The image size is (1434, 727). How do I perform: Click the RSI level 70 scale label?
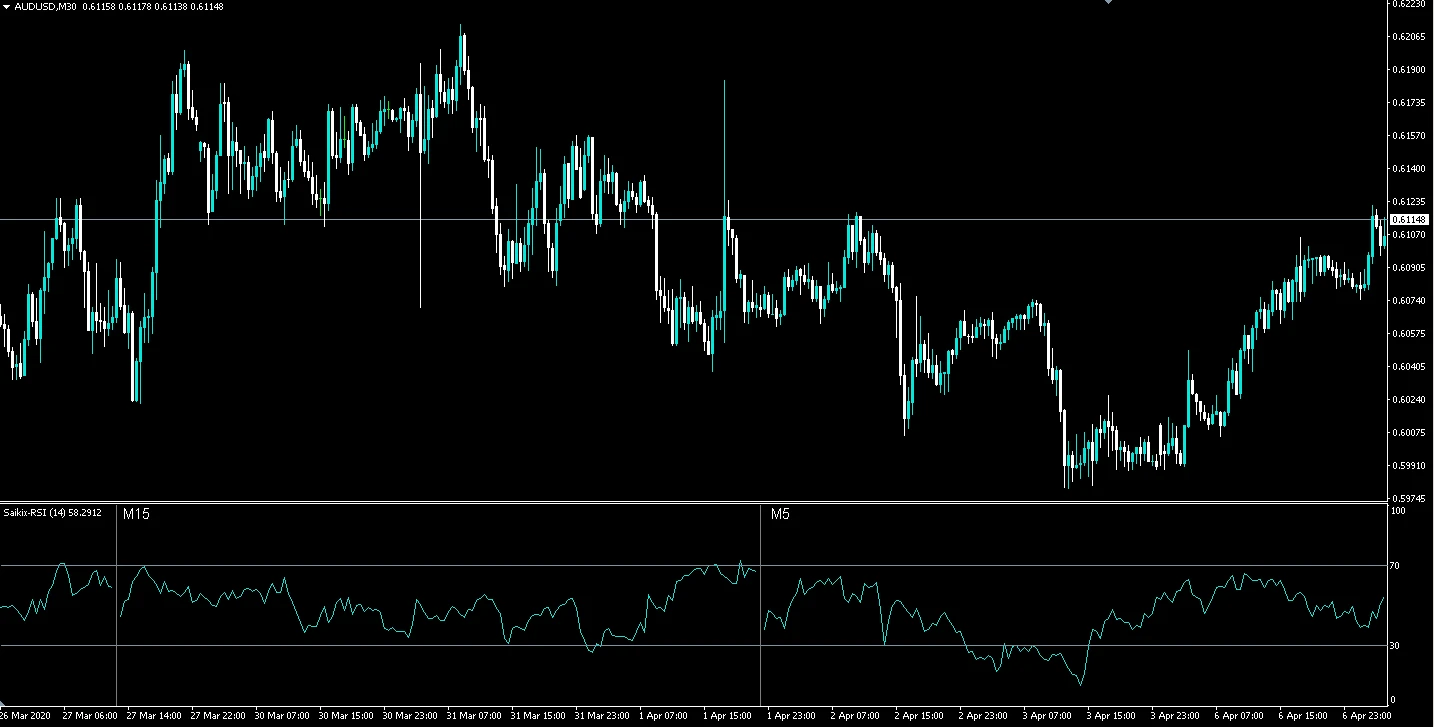(x=1398, y=566)
